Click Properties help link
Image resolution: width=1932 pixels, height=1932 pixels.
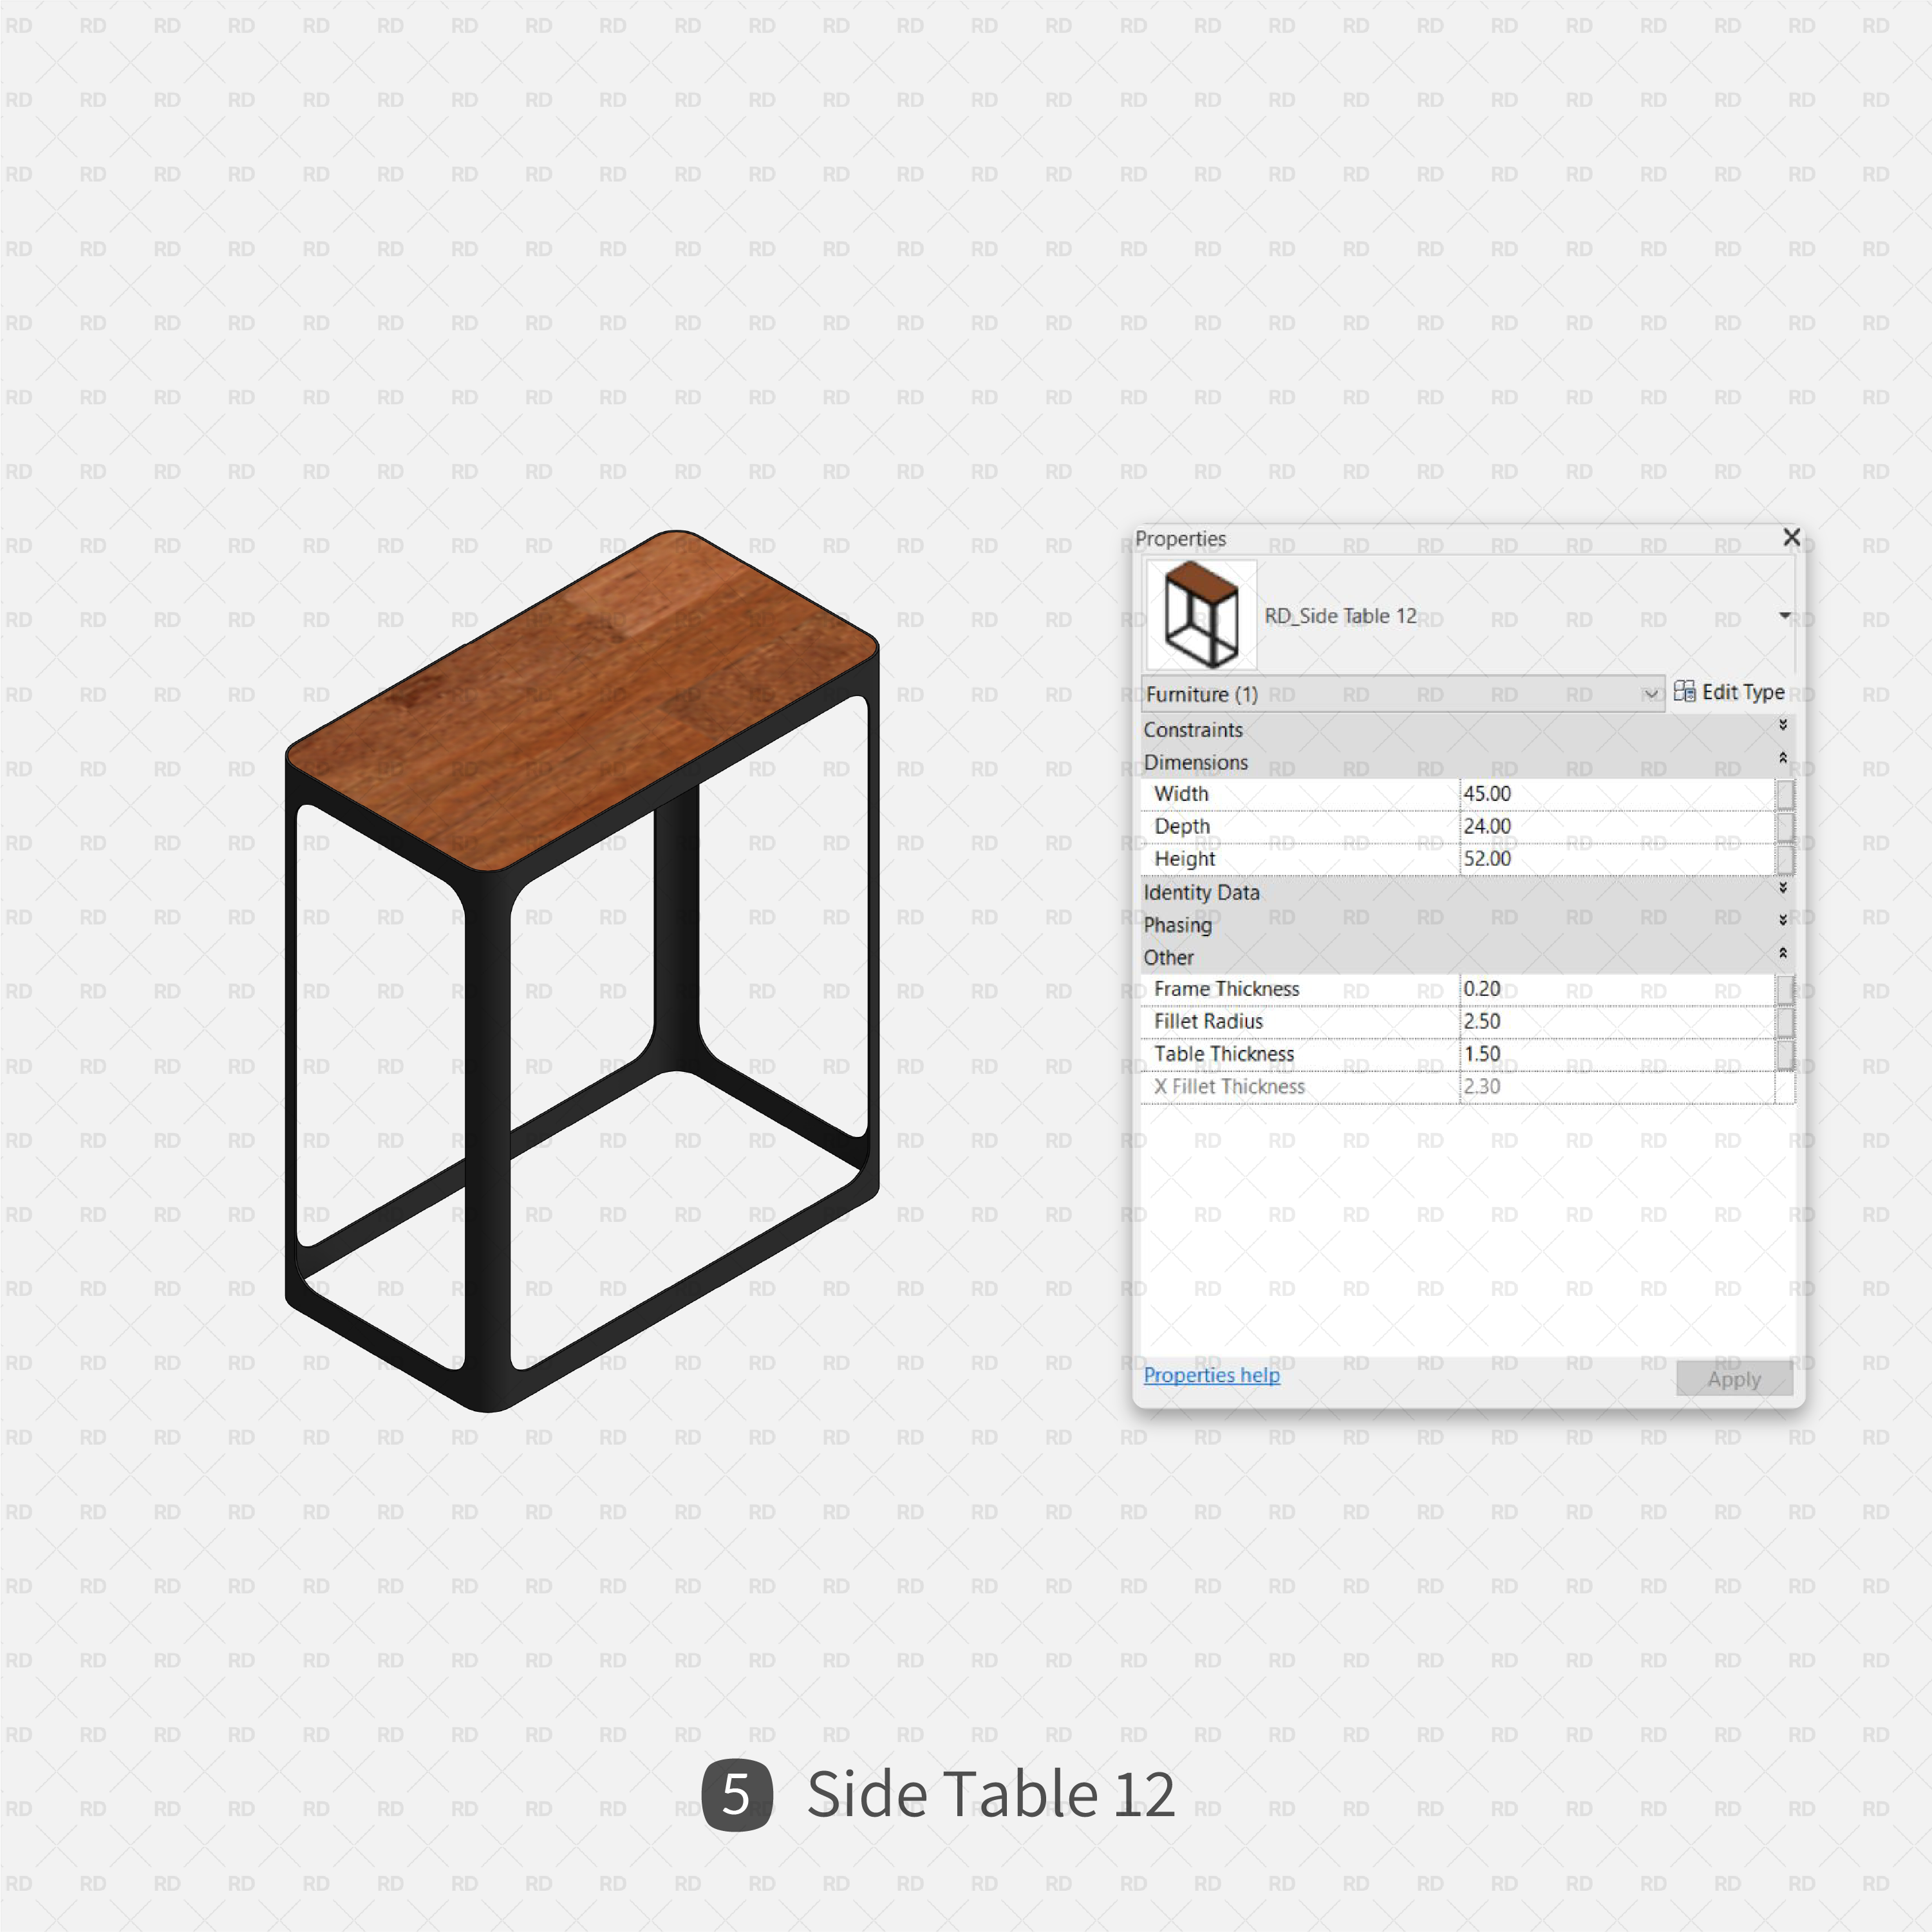[1208, 1374]
